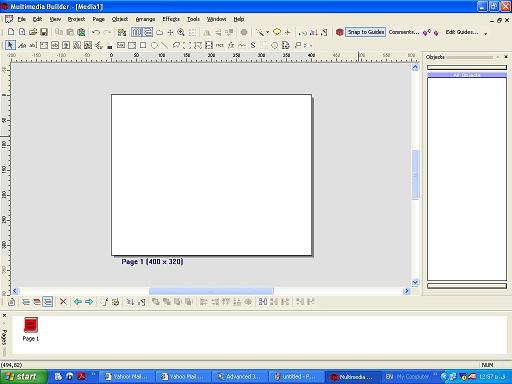Image resolution: width=512 pixels, height=384 pixels.
Task: Choose the rectangle shape tool
Action: point(143,45)
